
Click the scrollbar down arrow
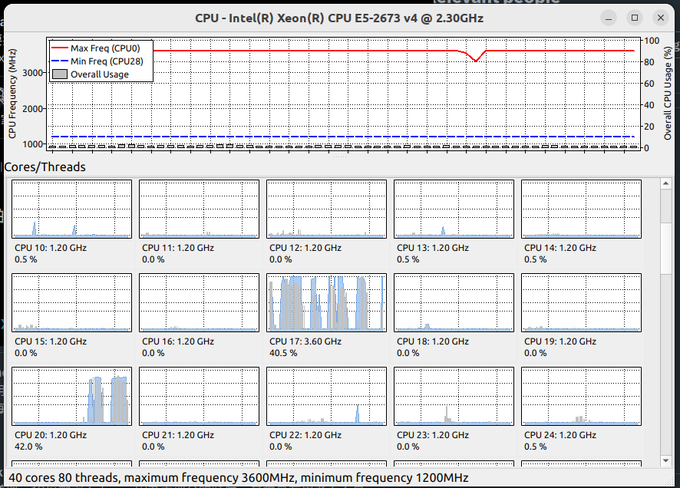click(666, 461)
